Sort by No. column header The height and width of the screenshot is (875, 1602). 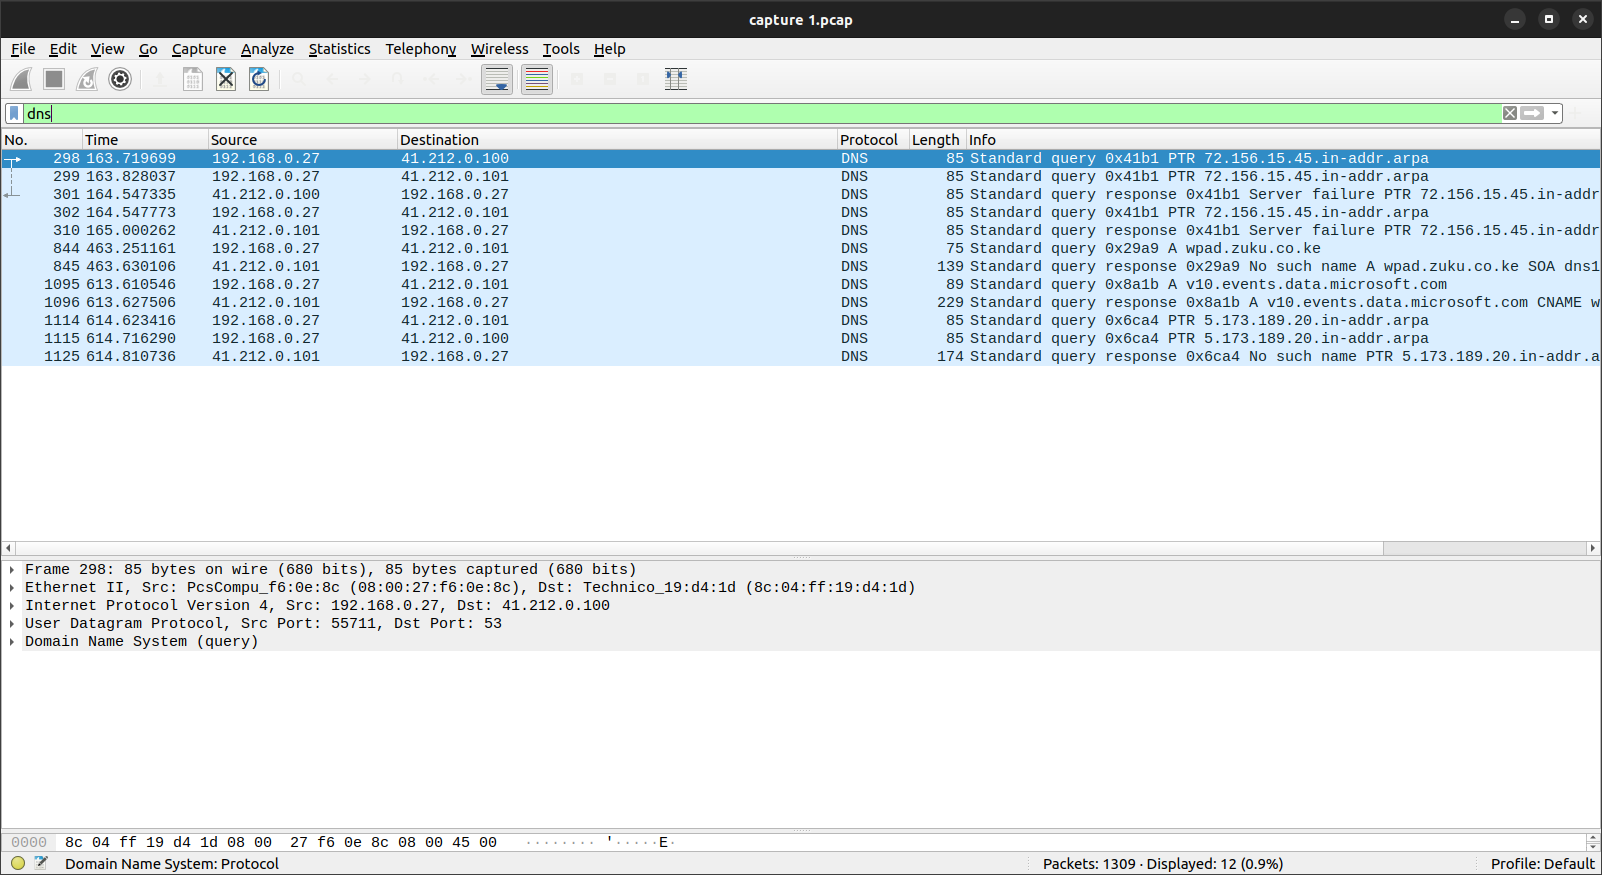click(42, 140)
